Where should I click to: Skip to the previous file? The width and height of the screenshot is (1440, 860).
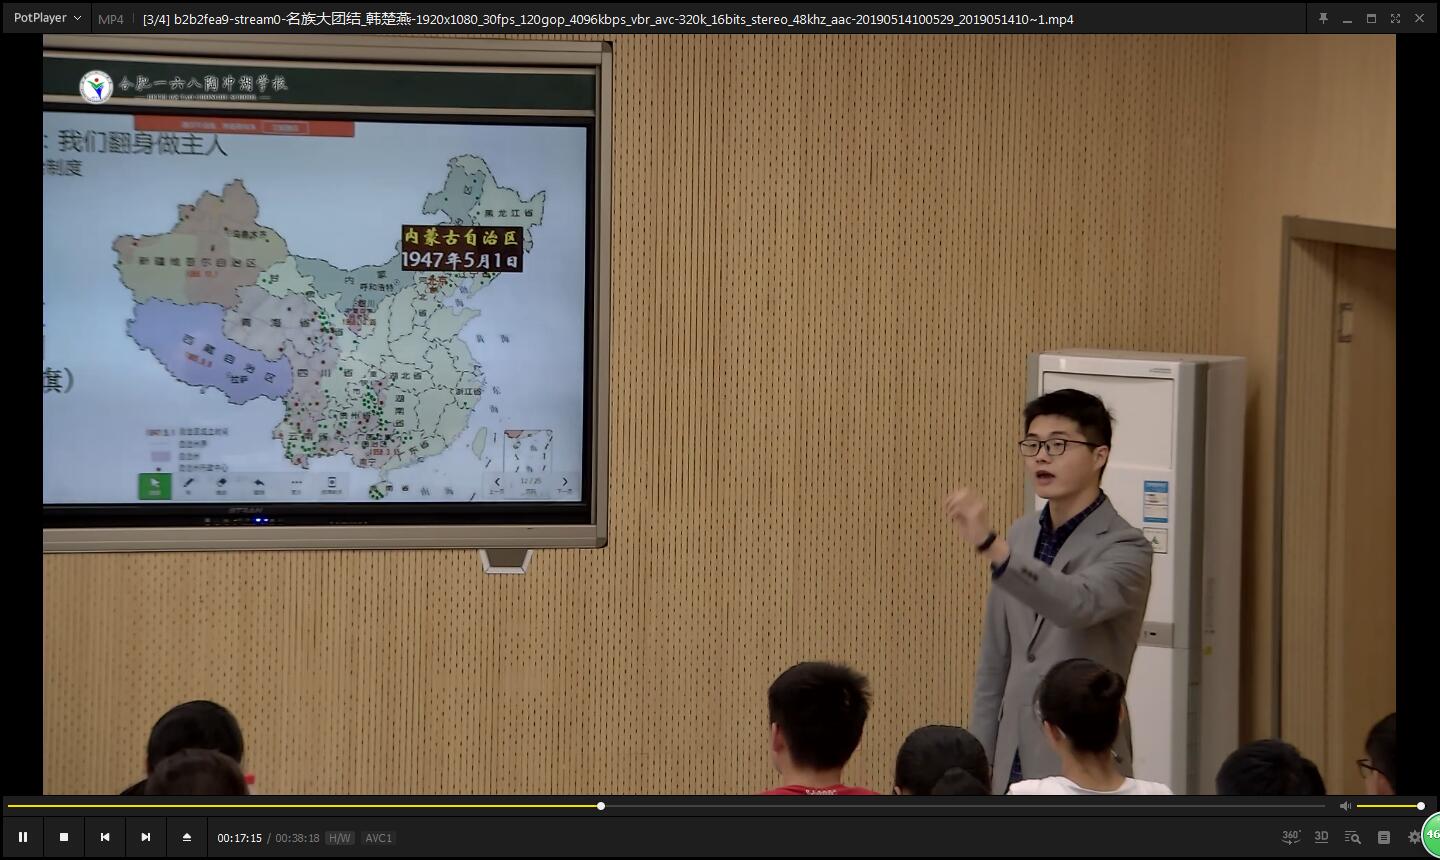(105, 837)
